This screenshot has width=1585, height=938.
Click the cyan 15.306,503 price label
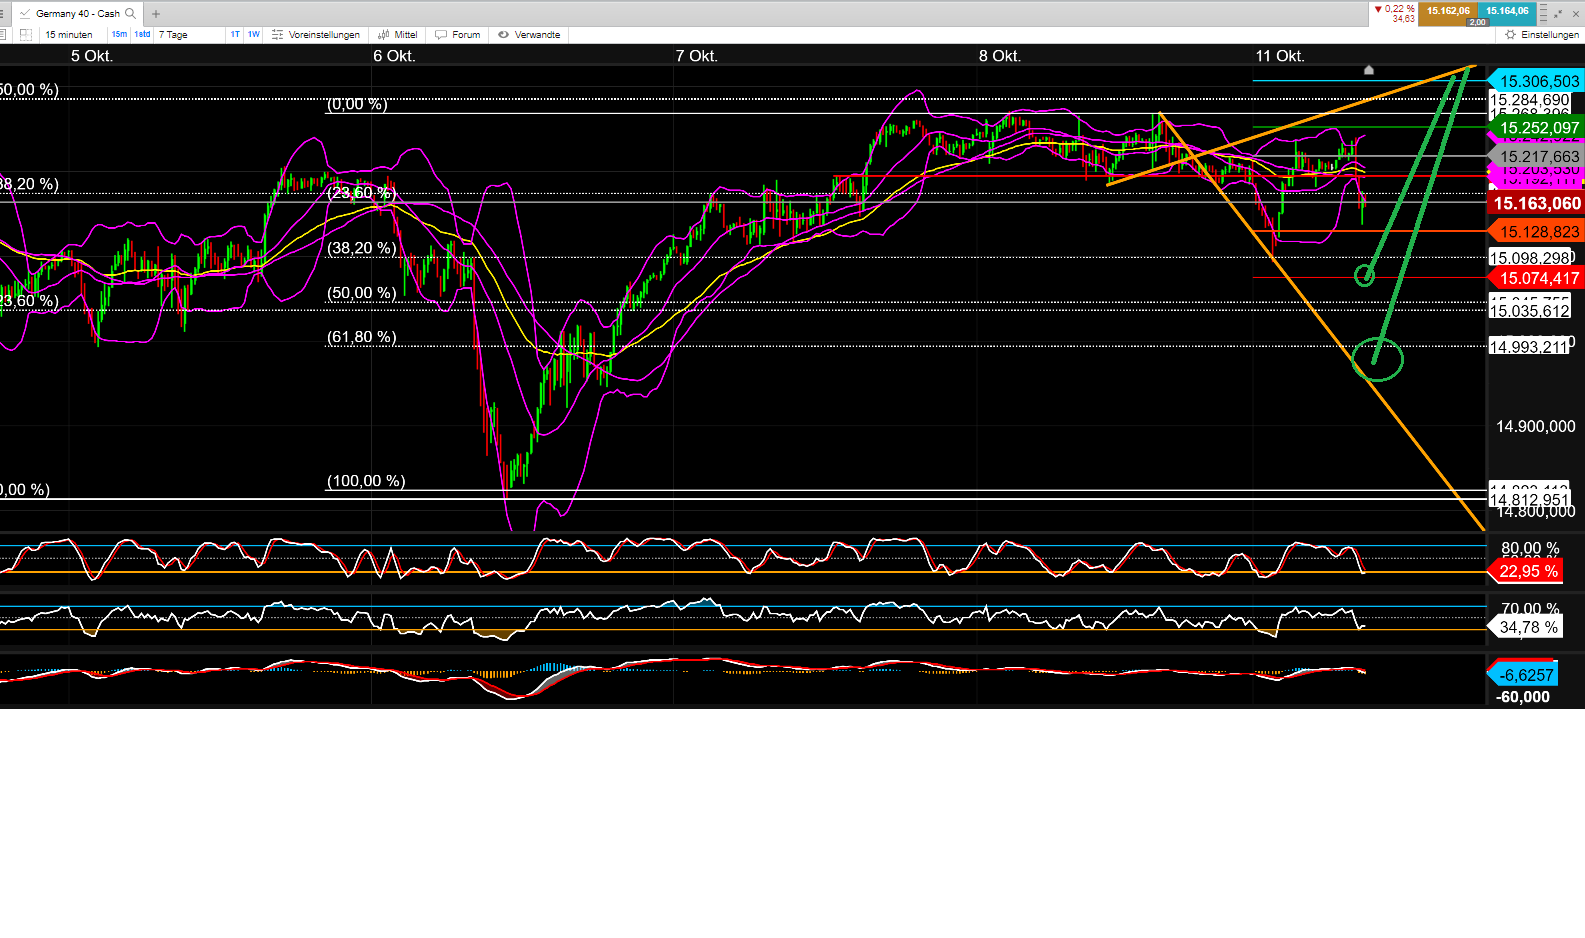(x=1538, y=81)
